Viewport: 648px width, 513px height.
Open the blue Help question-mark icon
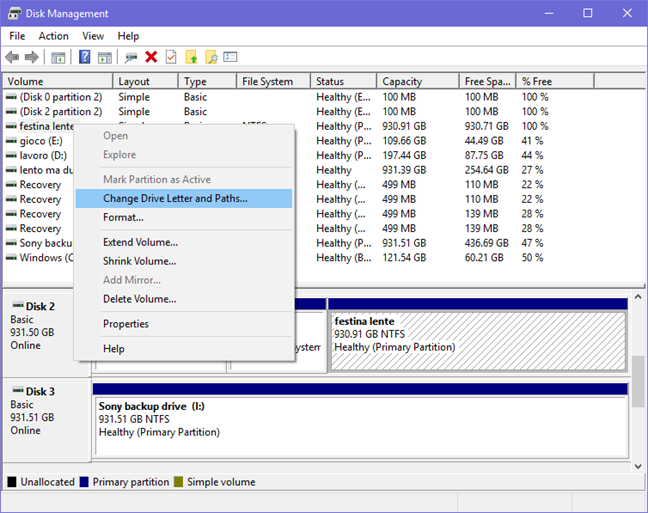(84, 57)
